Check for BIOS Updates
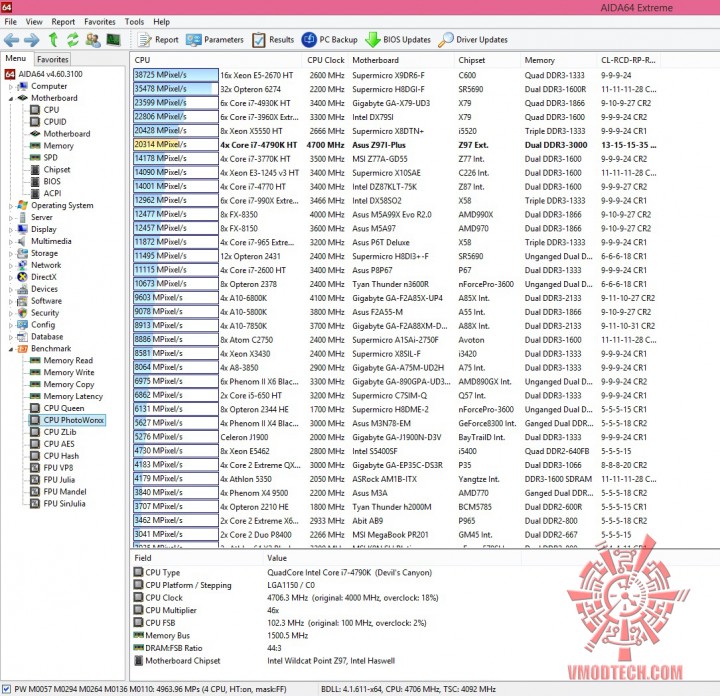Screen dimensions: 720x696 point(398,40)
